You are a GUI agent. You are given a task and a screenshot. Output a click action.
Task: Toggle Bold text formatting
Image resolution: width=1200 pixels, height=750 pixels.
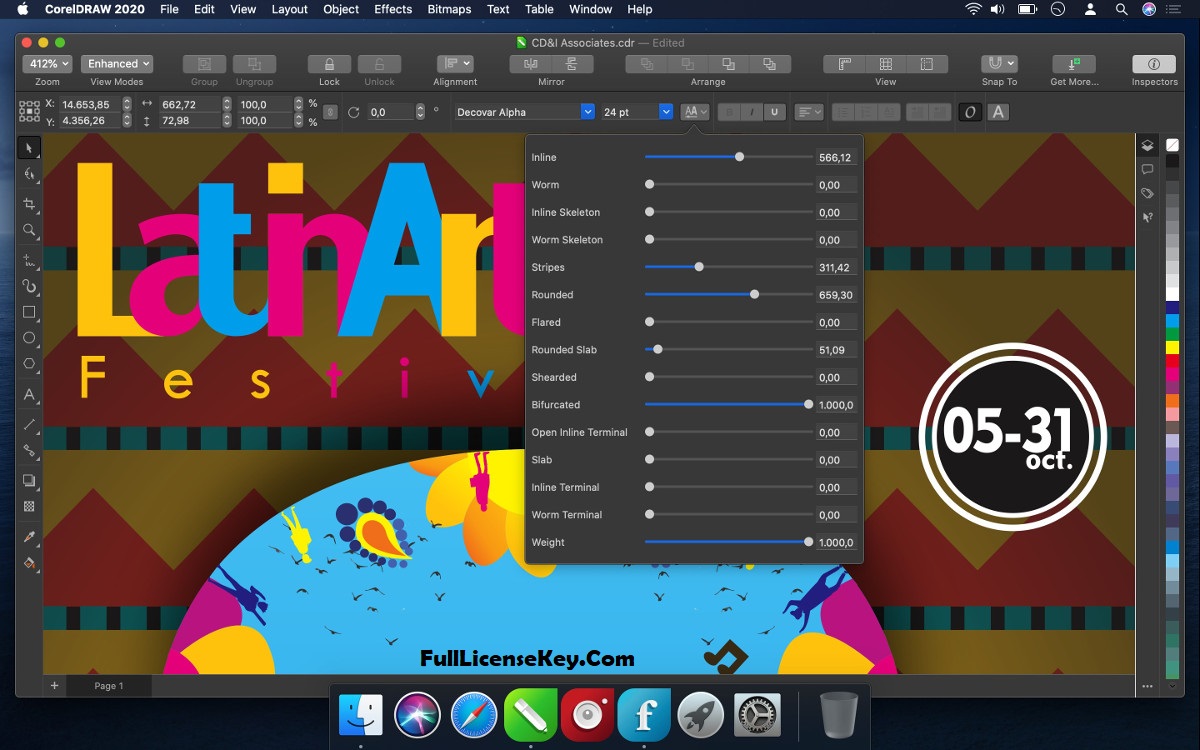tap(730, 112)
